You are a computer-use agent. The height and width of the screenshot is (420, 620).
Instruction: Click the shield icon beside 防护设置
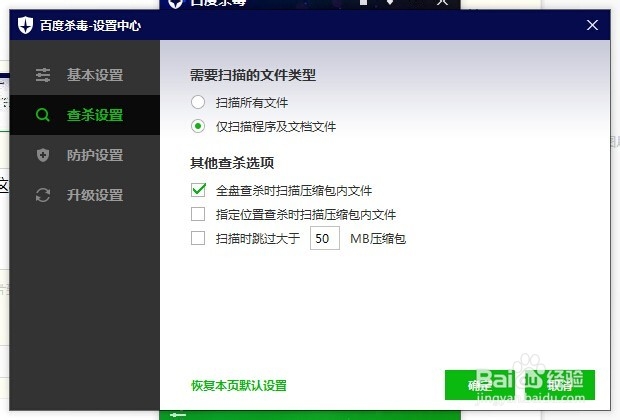(43, 155)
